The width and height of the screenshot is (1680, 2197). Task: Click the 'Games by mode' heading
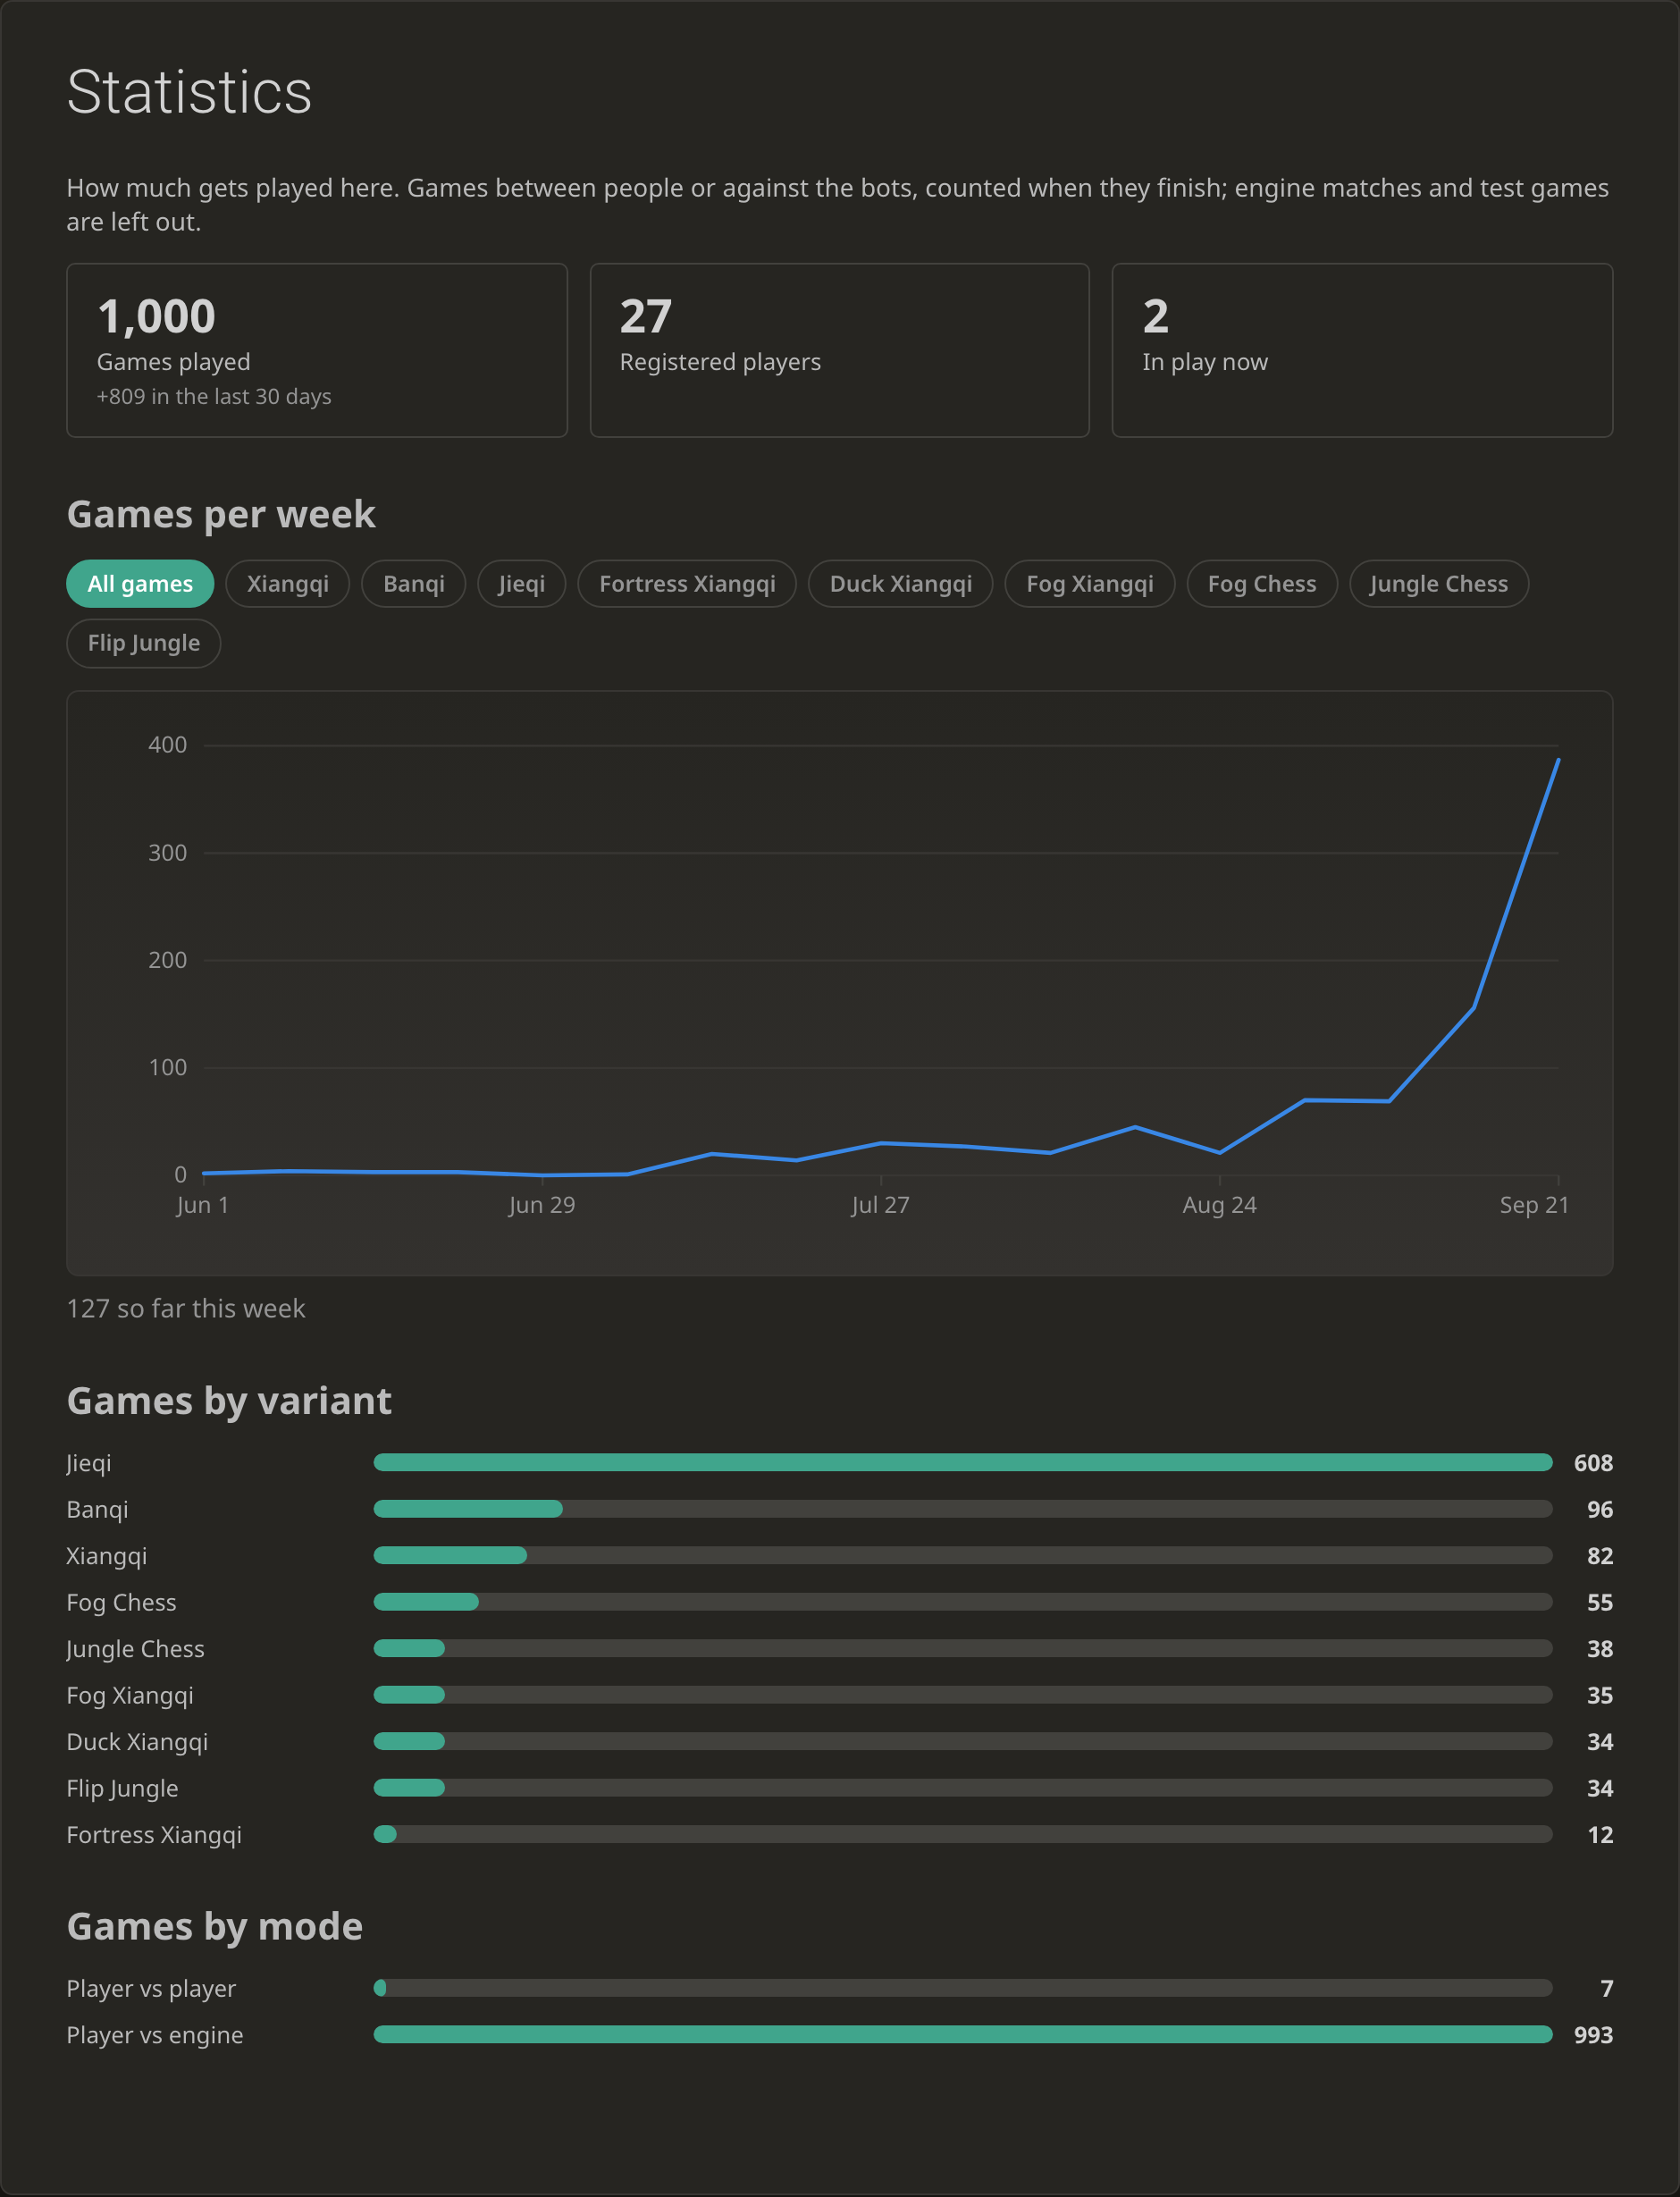215,1926
